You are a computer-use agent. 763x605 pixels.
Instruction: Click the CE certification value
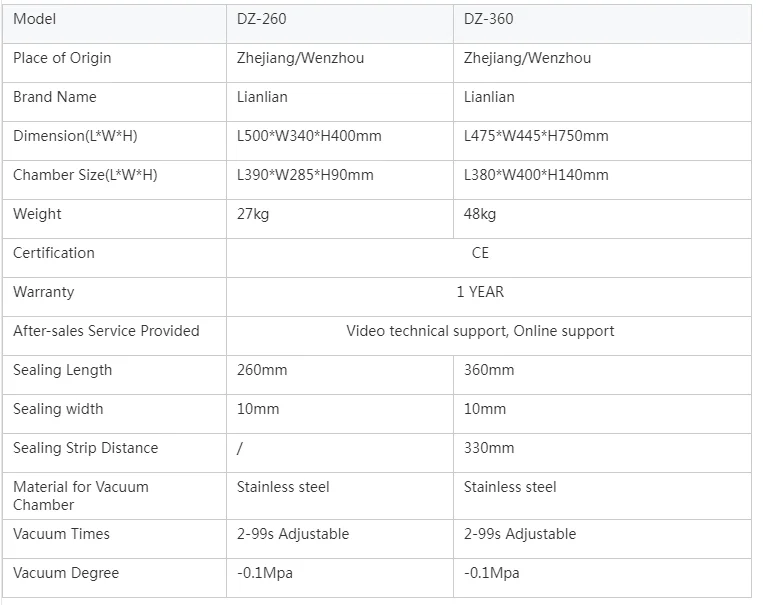(480, 253)
